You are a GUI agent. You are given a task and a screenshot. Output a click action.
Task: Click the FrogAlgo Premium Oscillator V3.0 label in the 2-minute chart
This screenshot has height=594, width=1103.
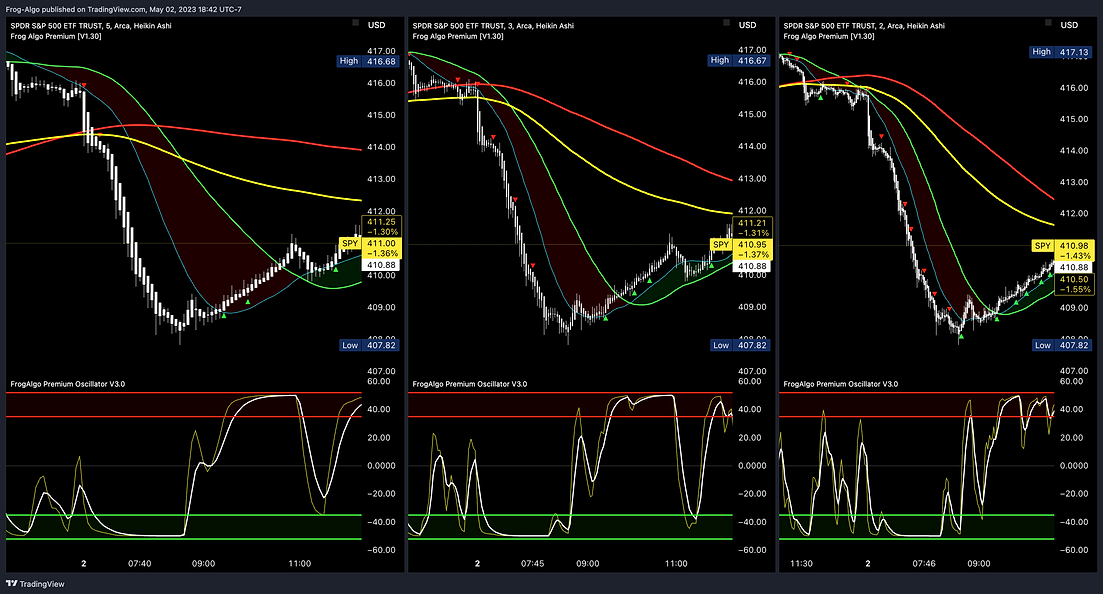point(841,384)
